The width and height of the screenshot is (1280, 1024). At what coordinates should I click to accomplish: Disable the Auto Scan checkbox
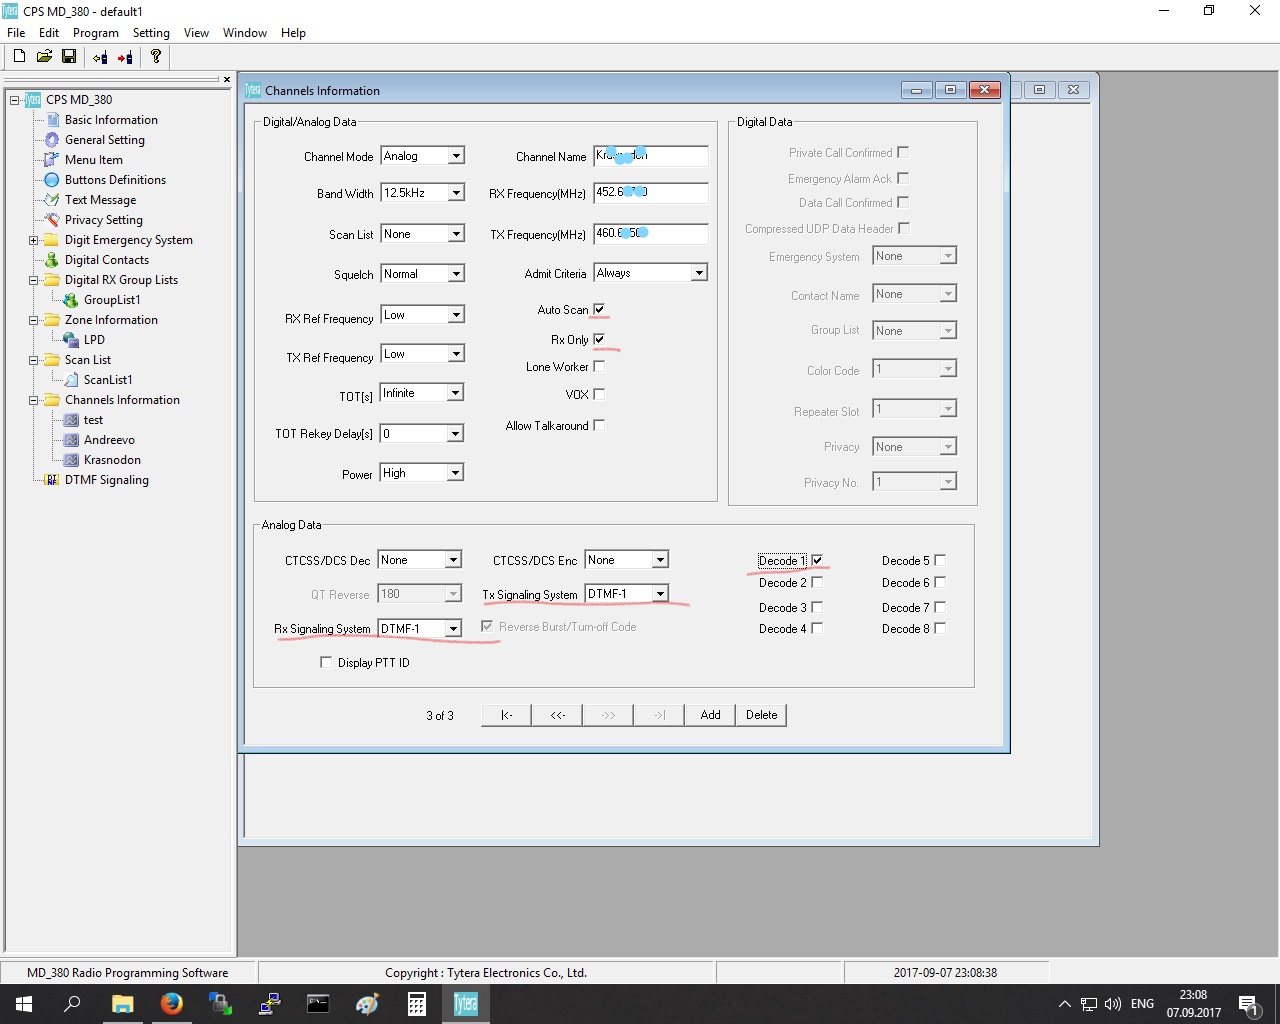pyautogui.click(x=599, y=310)
